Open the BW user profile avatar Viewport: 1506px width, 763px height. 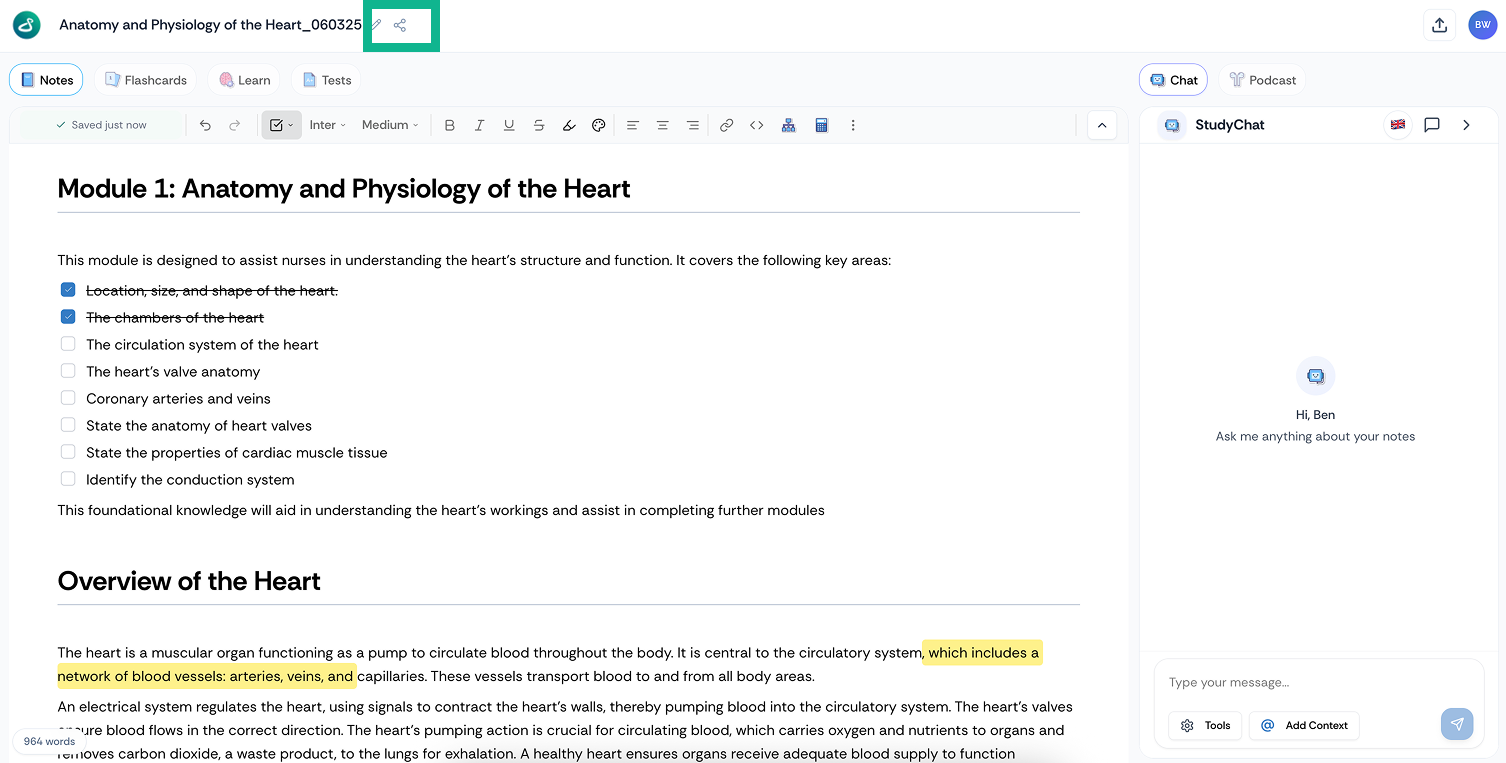(x=1483, y=25)
